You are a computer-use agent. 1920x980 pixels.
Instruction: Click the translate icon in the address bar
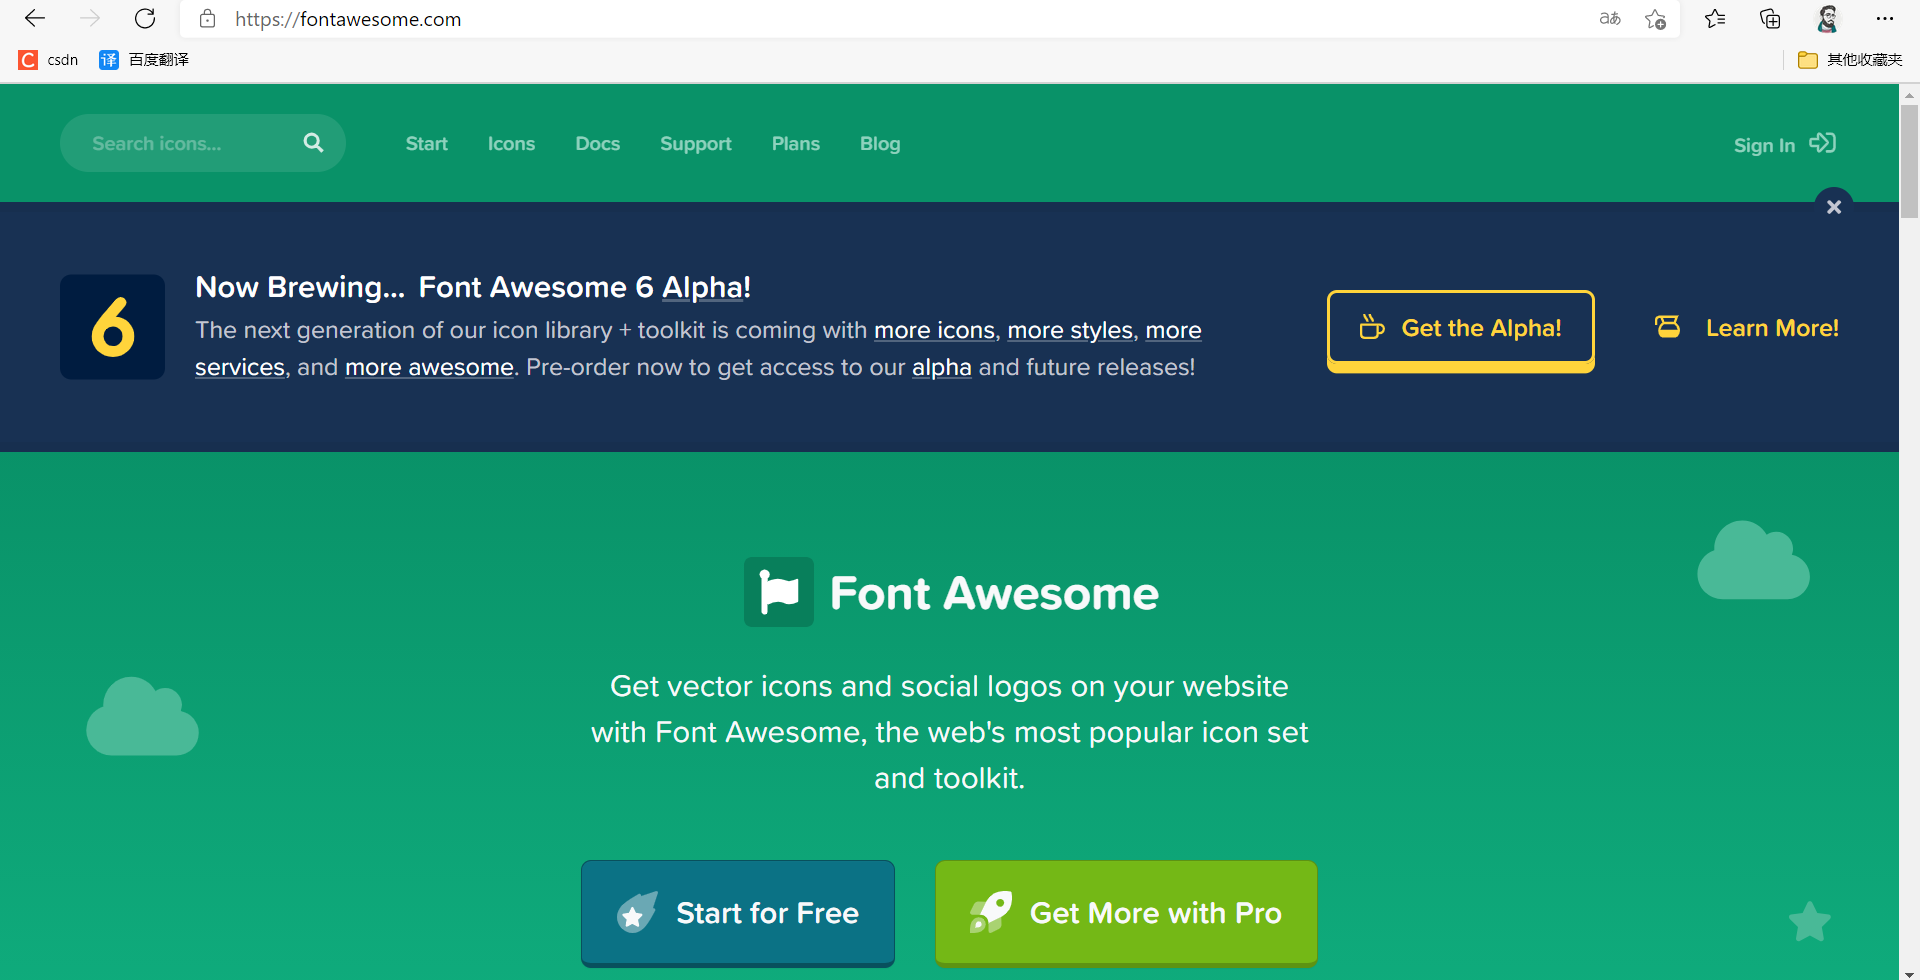pos(1610,19)
